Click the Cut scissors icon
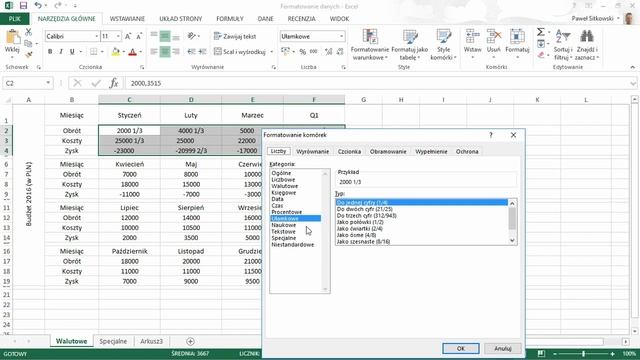This screenshot has width=640, height=360. [x=28, y=32]
